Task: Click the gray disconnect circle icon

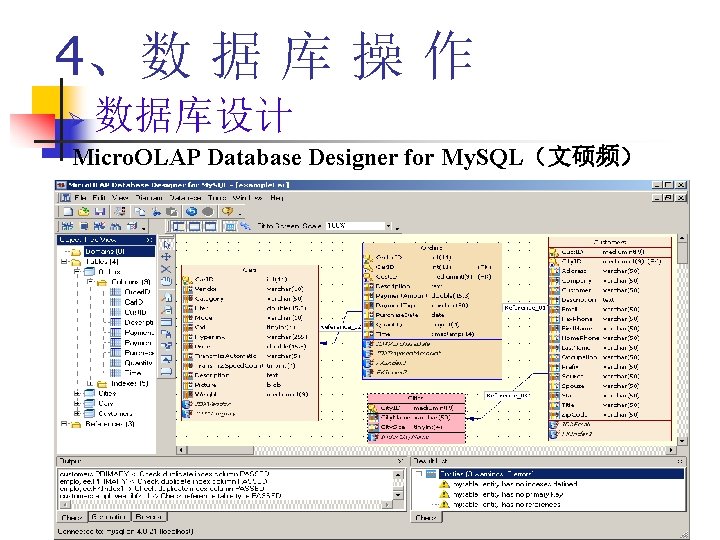Action: (x=208, y=212)
